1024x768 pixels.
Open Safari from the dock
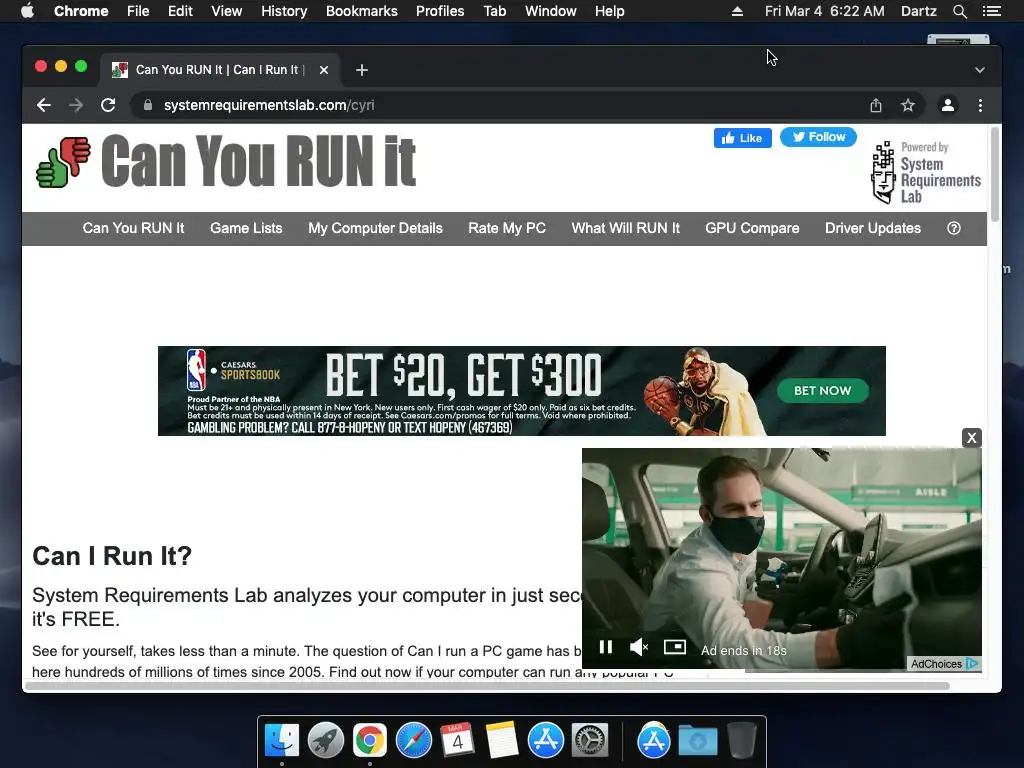414,740
